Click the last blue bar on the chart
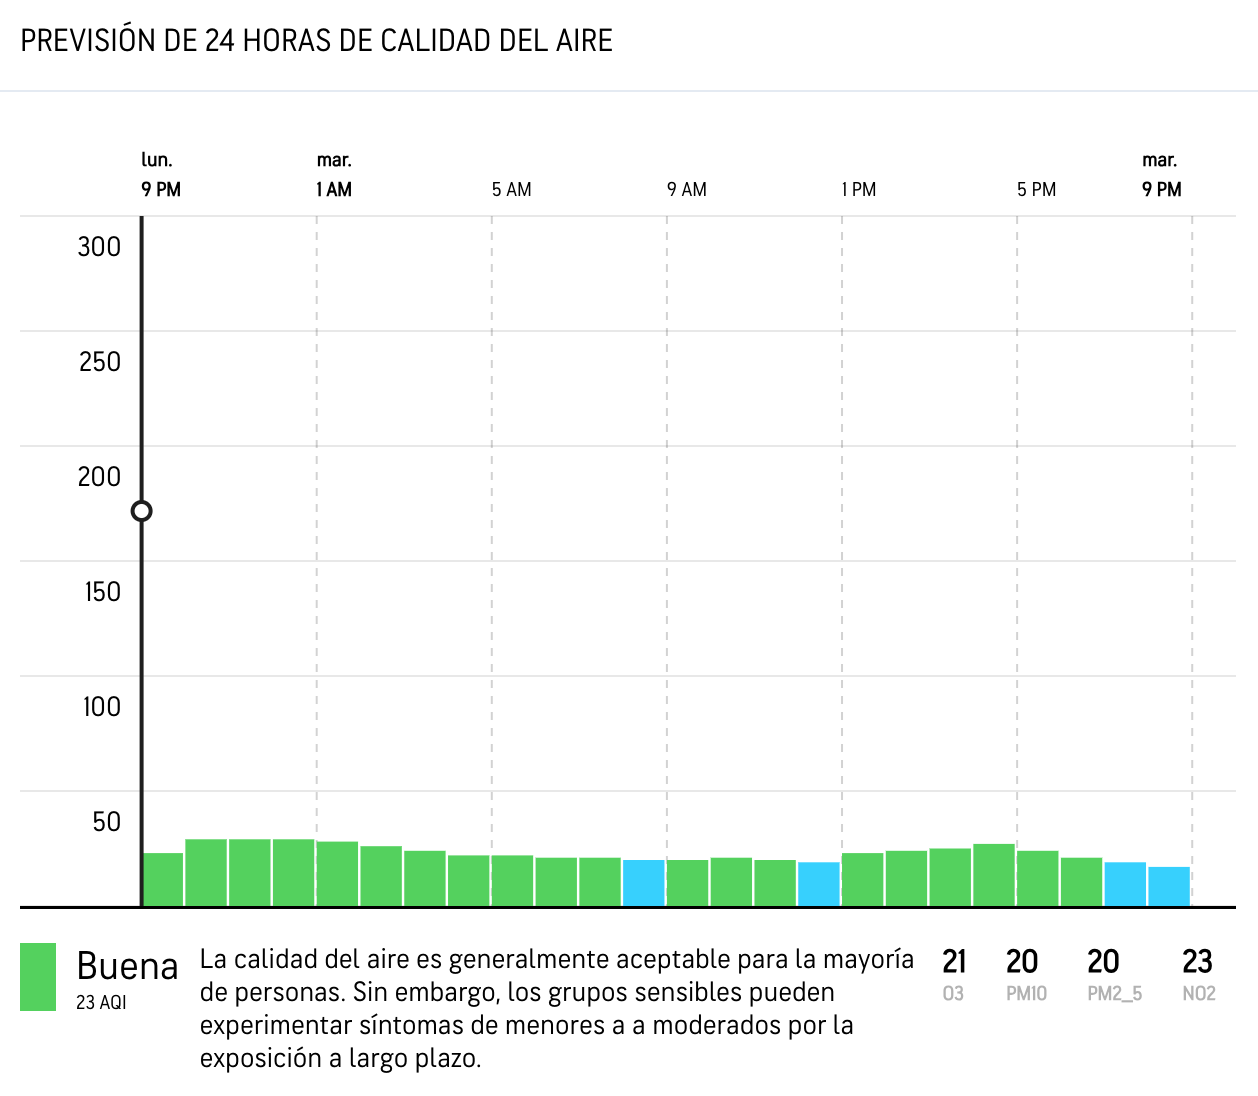The width and height of the screenshot is (1258, 1096). point(1169,886)
